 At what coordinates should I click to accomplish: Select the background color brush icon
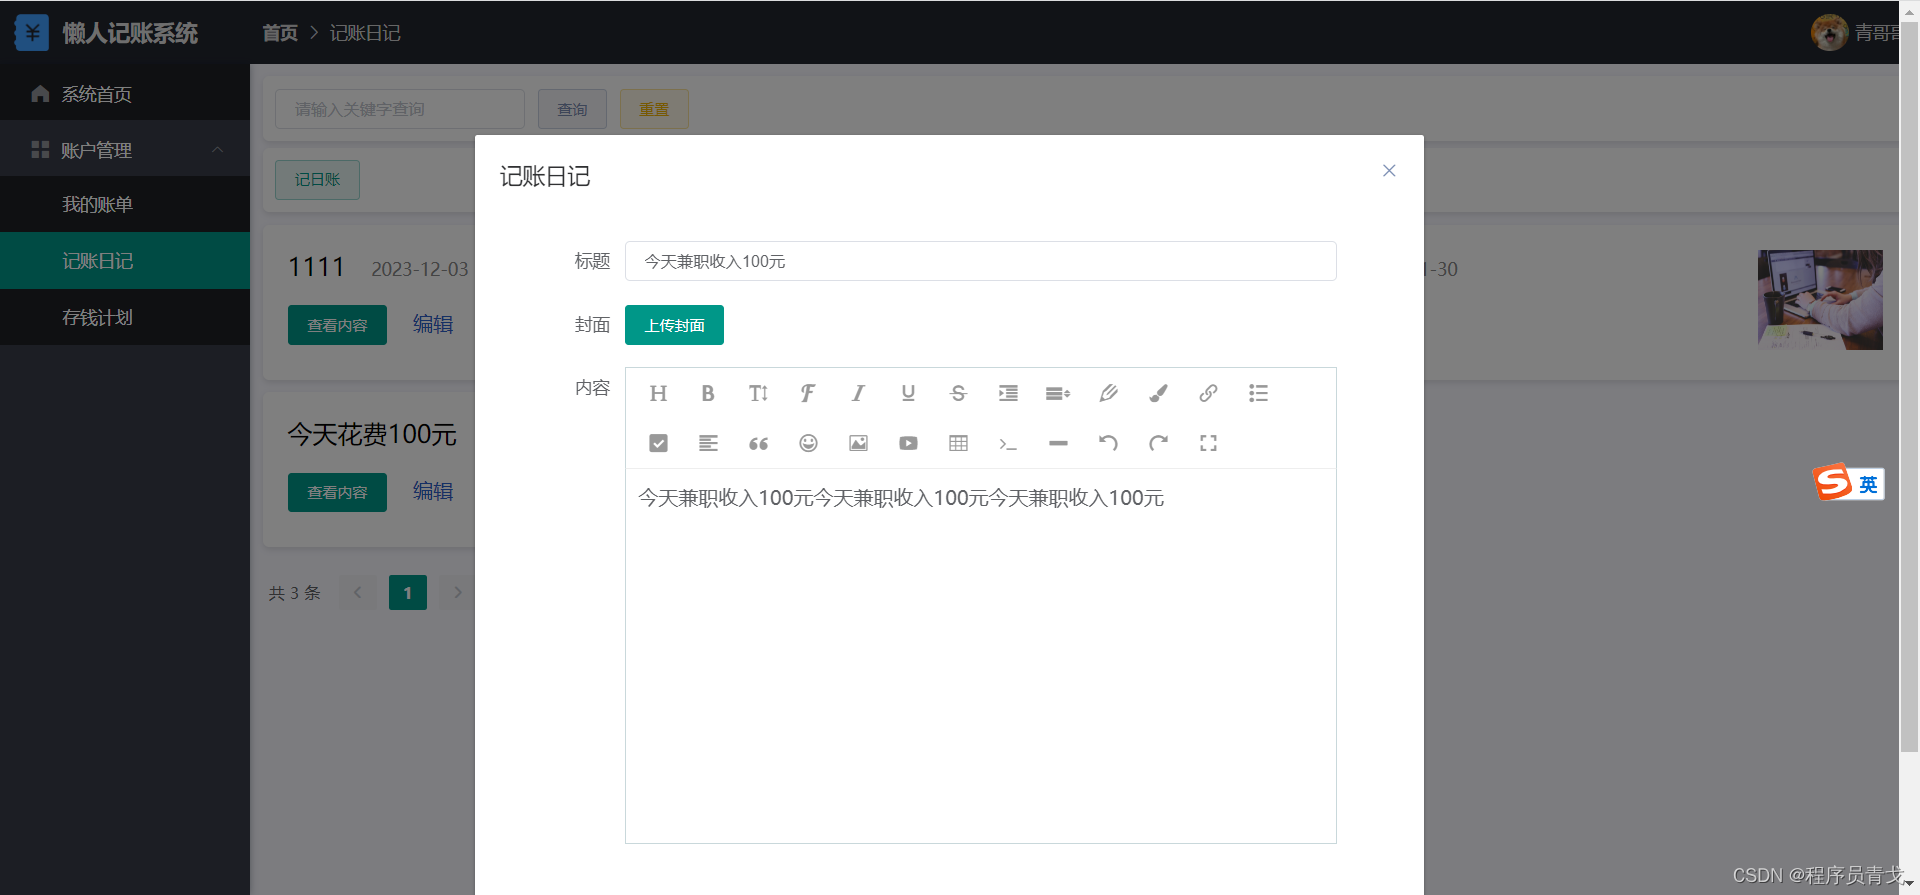1158,393
